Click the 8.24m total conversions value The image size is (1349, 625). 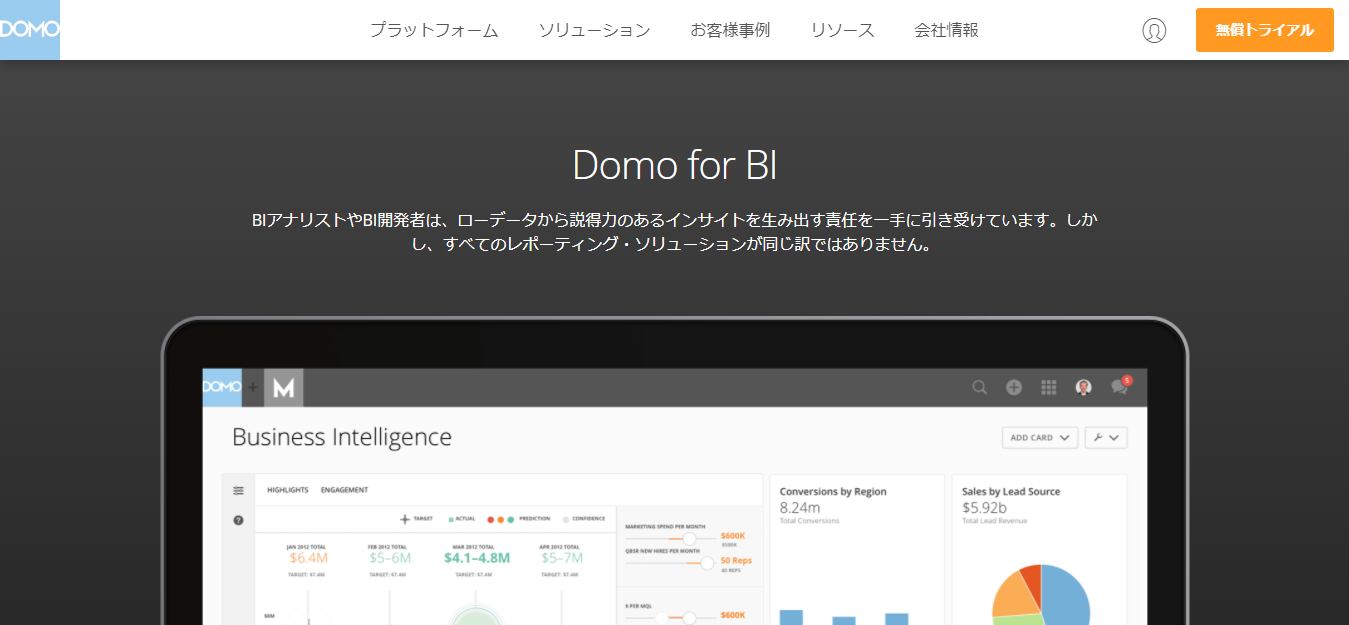(x=800, y=508)
